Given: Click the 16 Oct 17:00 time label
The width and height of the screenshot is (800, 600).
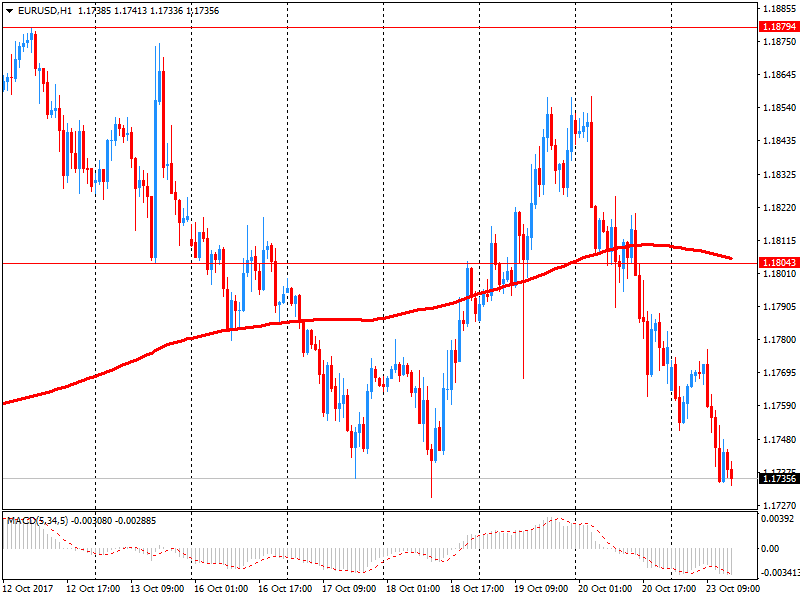Looking at the screenshot, I should coord(285,589).
